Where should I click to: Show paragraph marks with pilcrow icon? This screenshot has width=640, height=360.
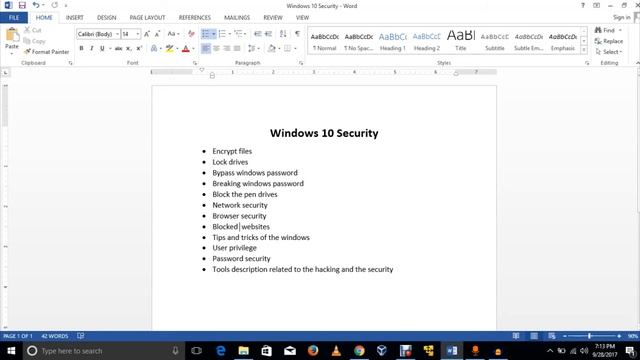[x=297, y=34]
